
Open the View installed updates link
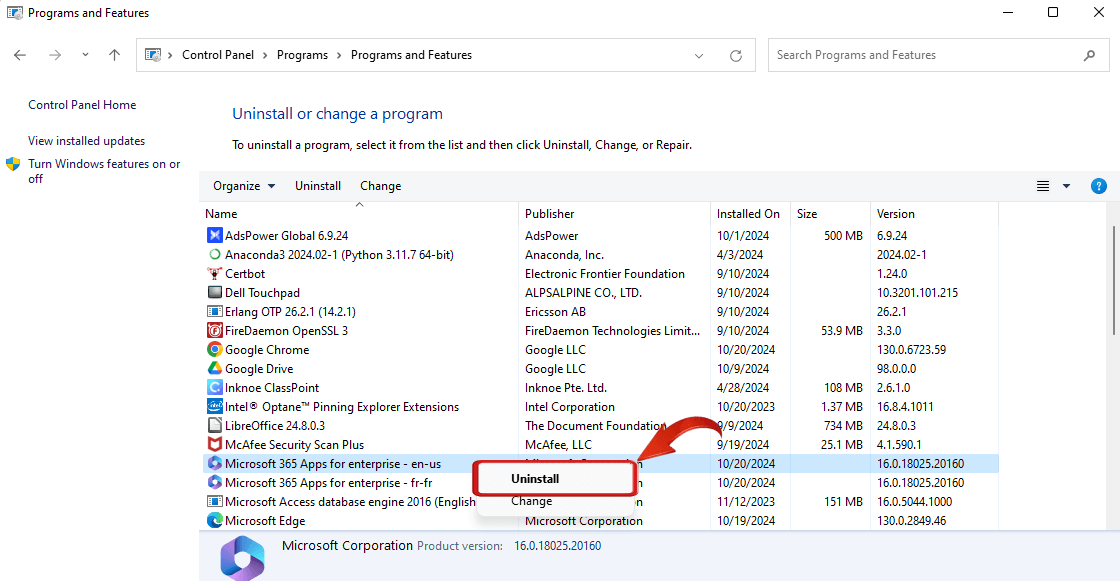click(86, 141)
